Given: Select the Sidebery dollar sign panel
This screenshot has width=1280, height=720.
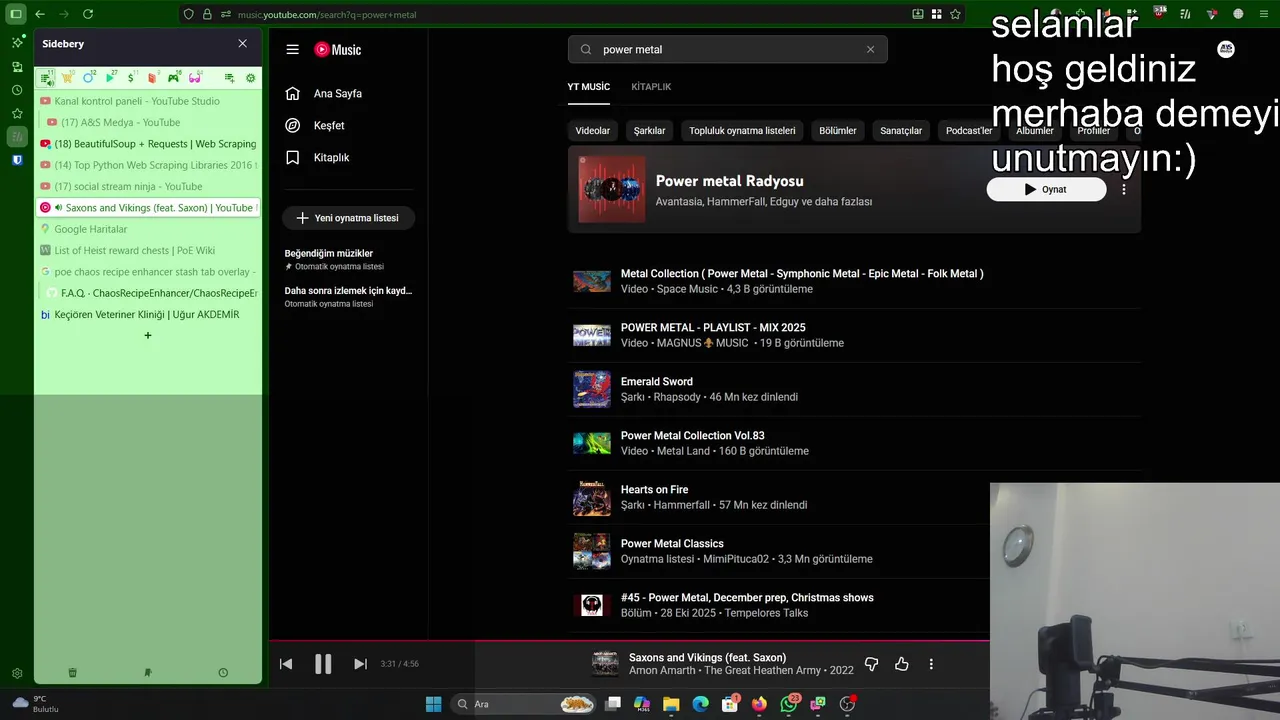Looking at the screenshot, I should coord(132,77).
